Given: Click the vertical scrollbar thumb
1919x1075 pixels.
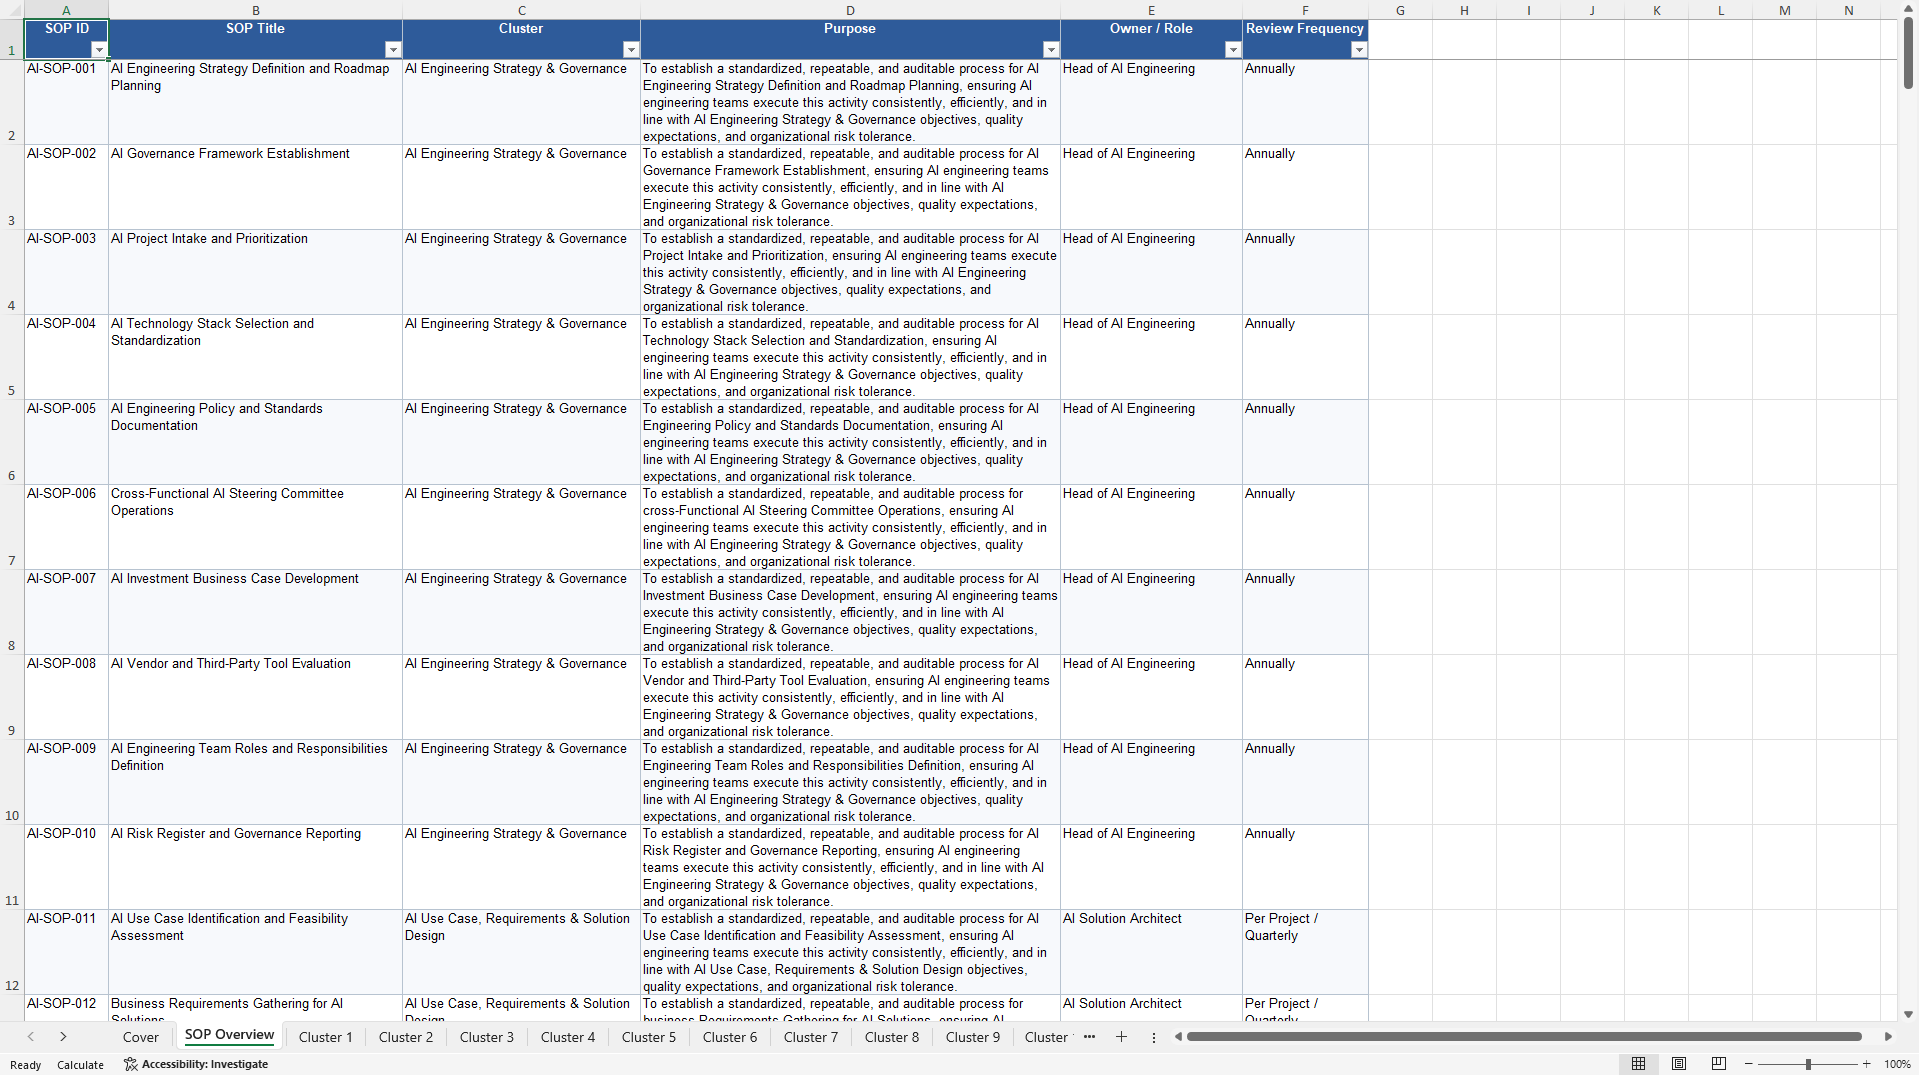Looking at the screenshot, I should (x=1908, y=52).
